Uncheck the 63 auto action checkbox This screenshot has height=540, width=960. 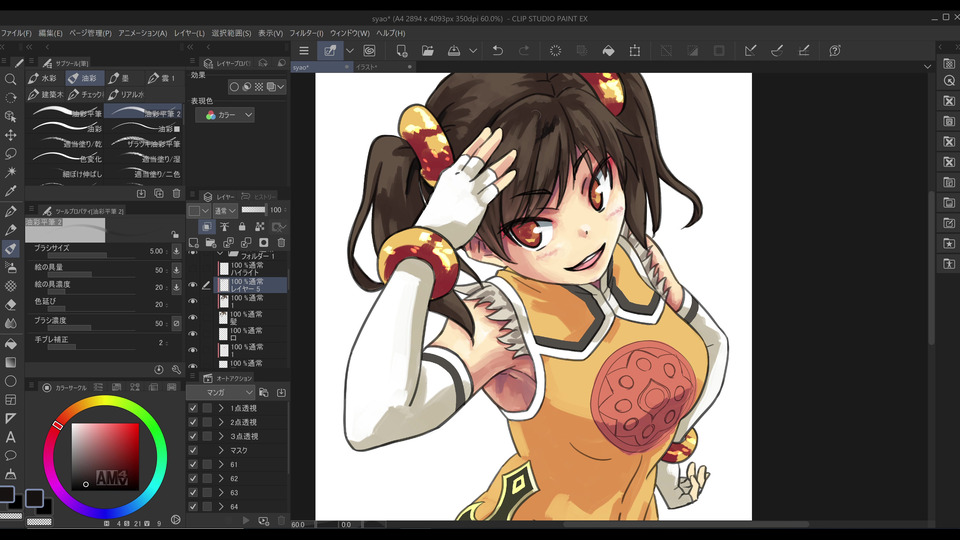193,492
